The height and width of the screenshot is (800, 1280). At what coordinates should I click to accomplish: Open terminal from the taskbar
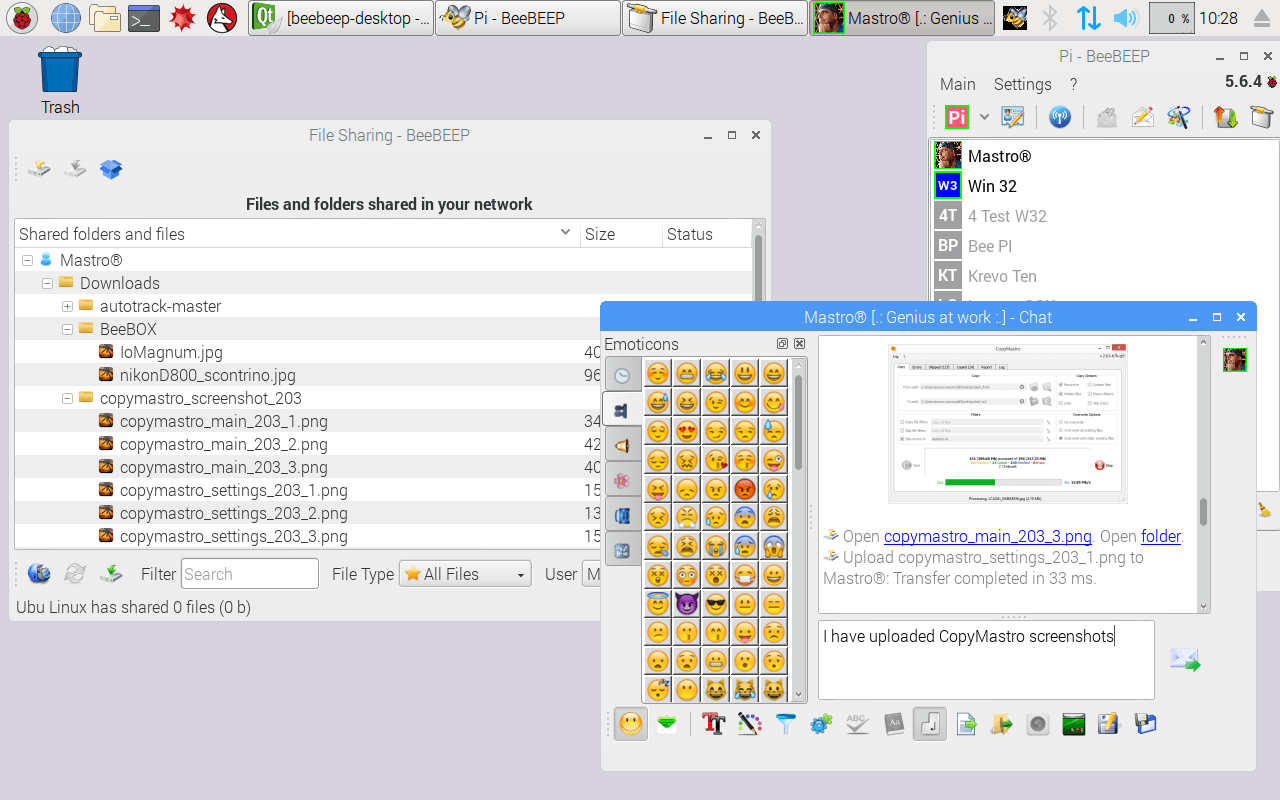[x=145, y=18]
